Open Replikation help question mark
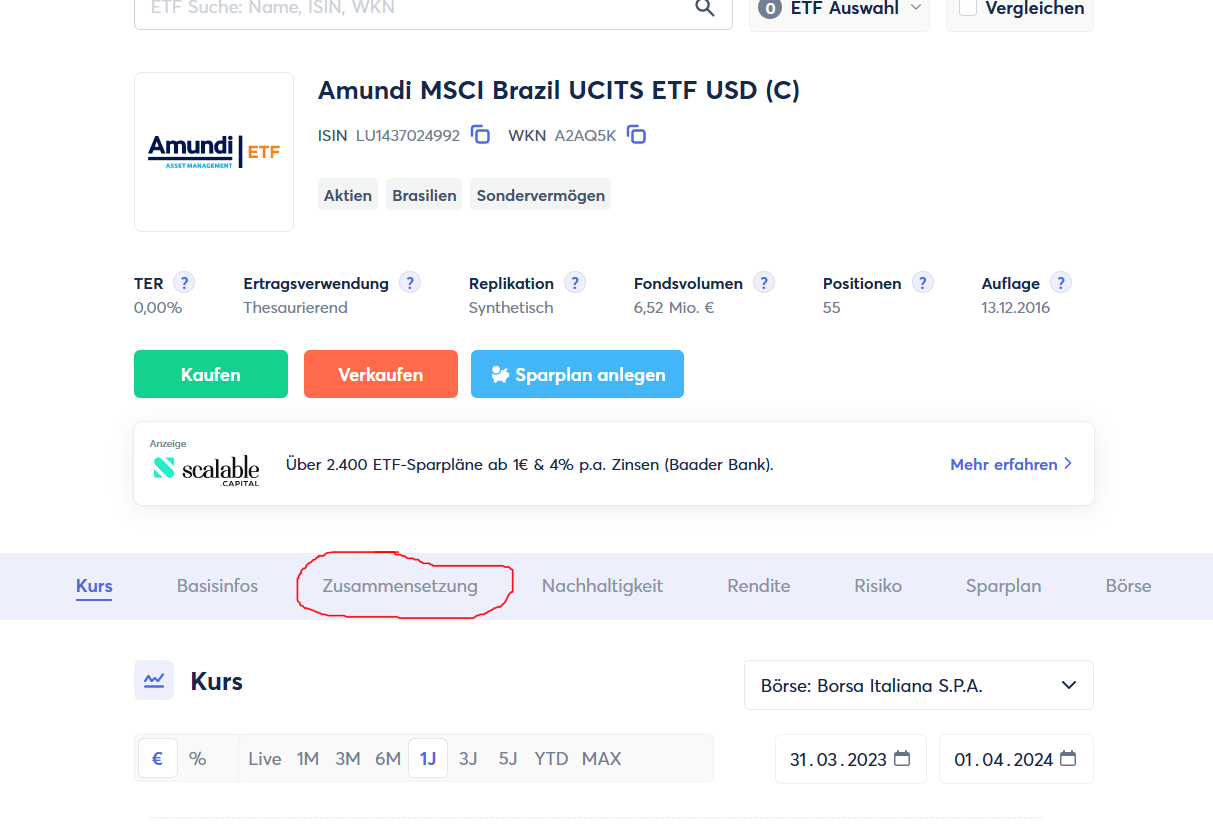This screenshot has width=1213, height=828. 575,283
